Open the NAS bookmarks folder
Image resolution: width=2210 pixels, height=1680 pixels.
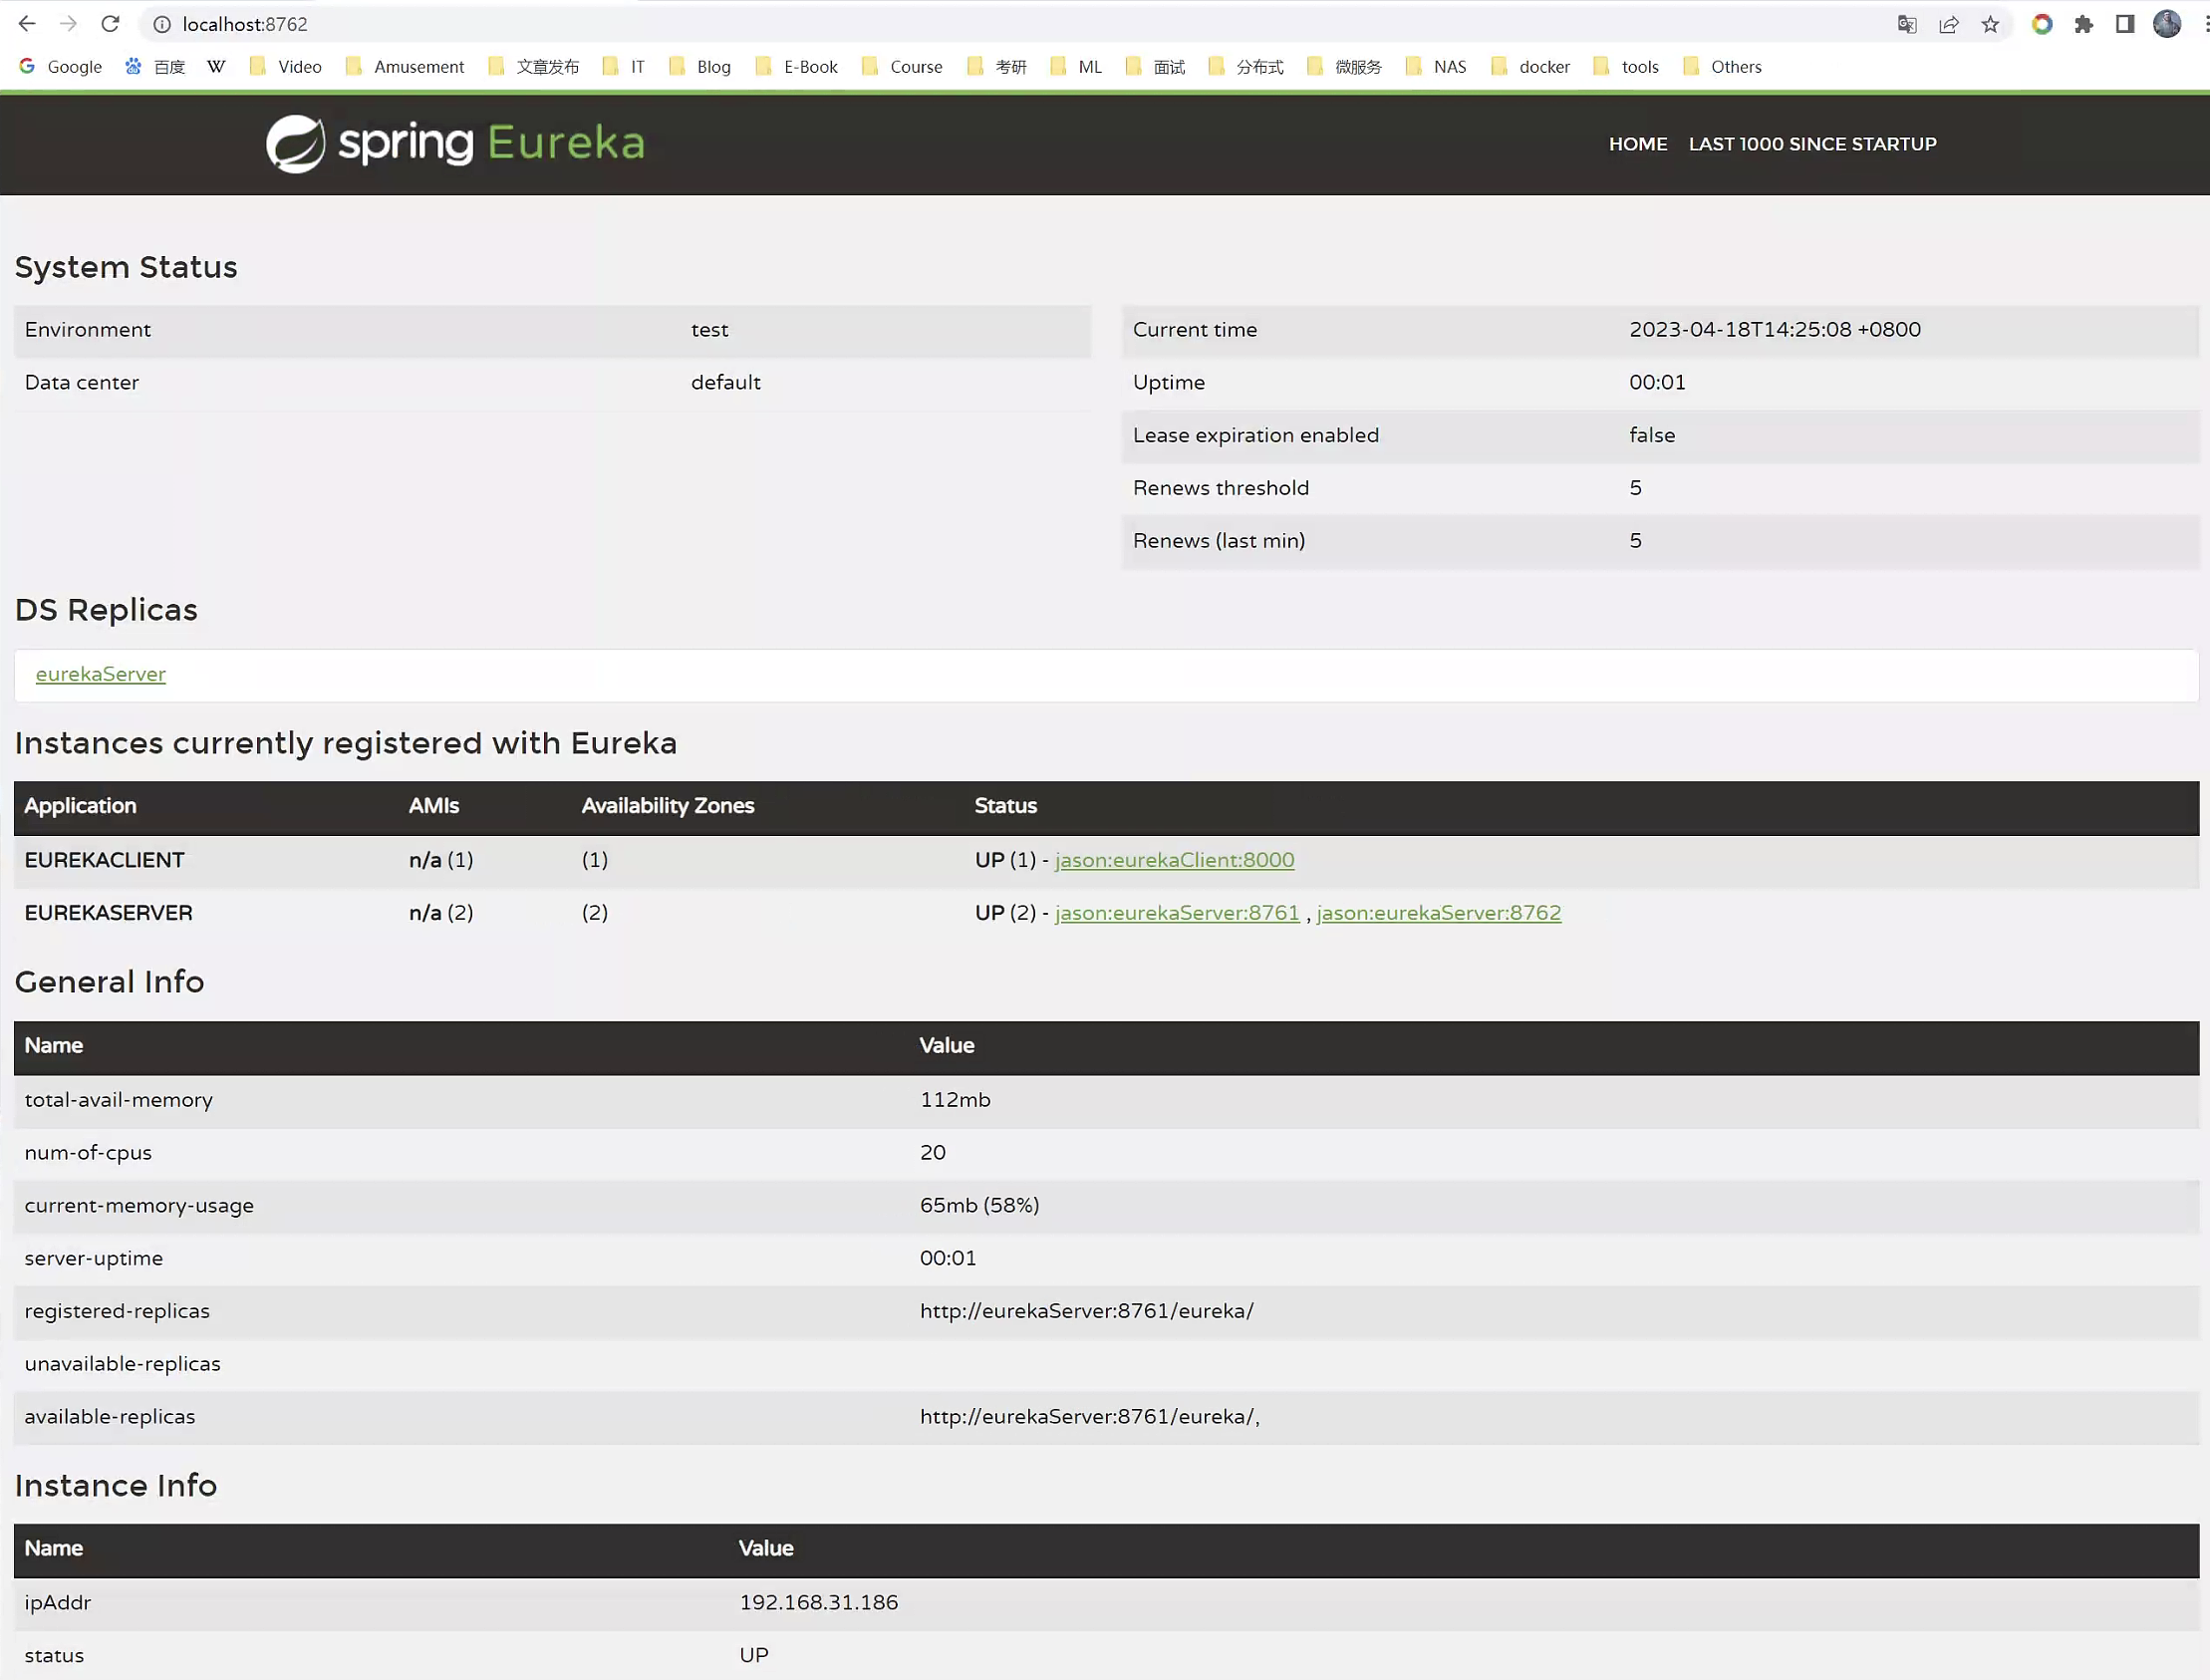point(1436,67)
